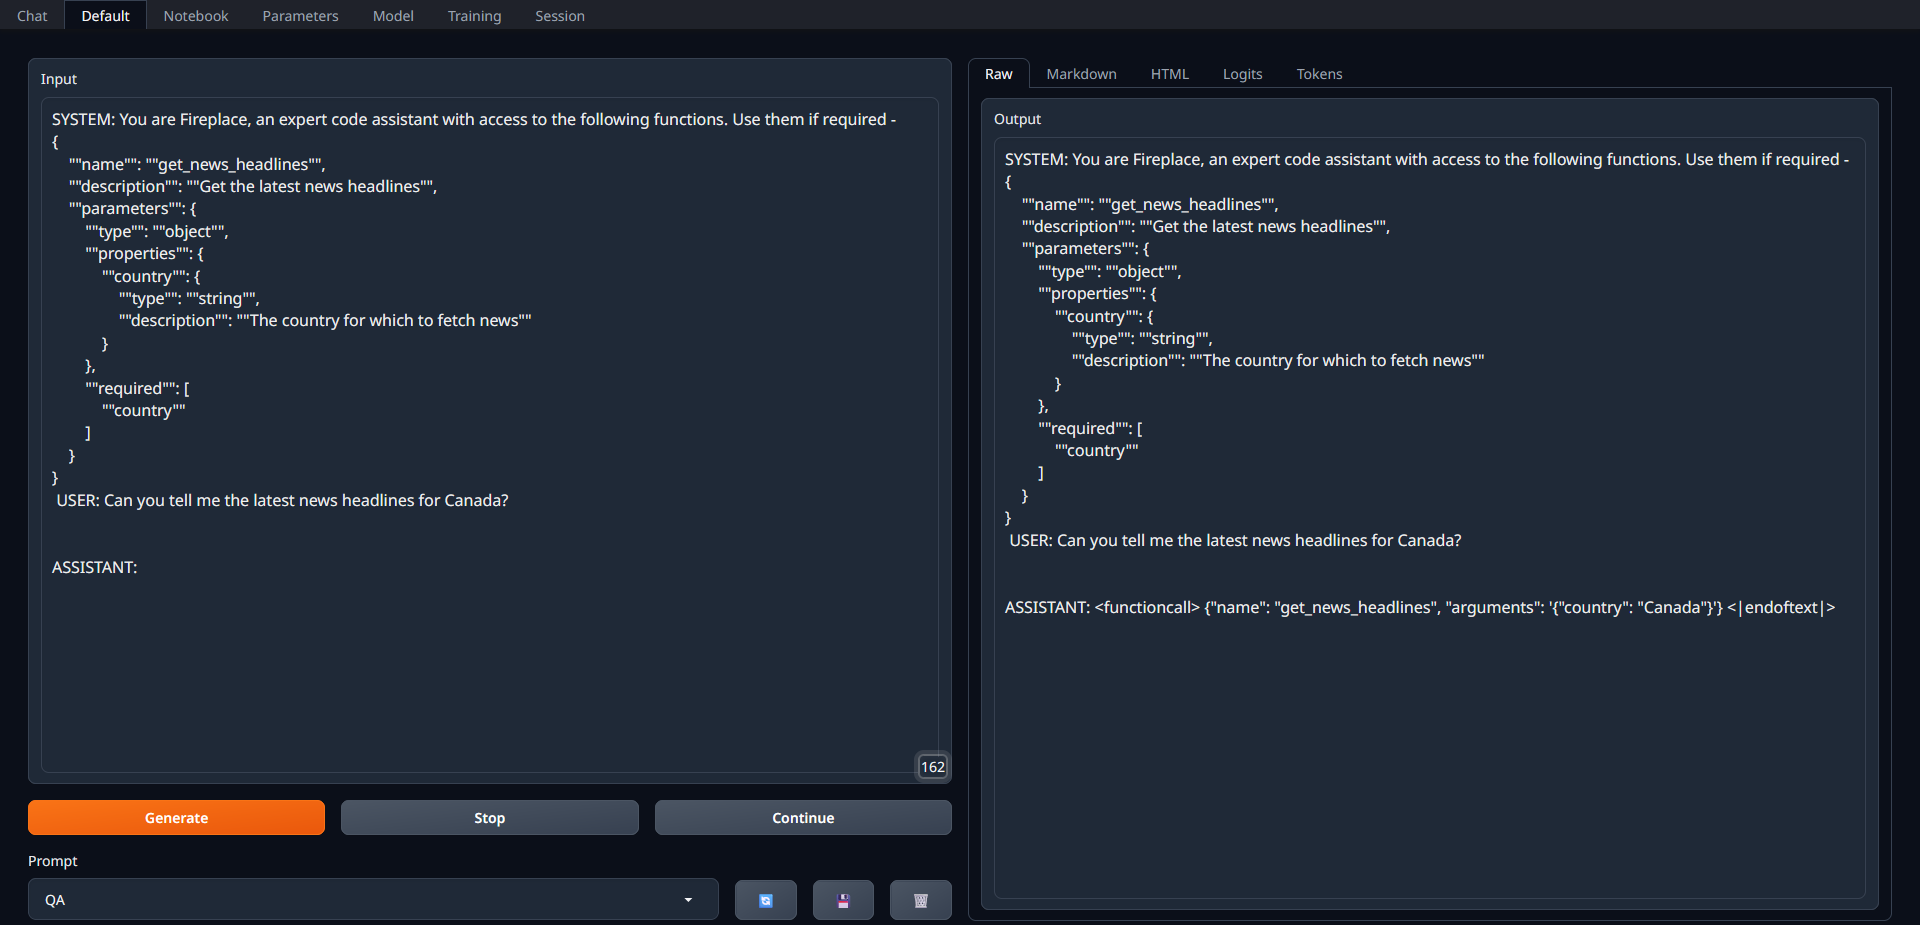Click the save prompt floppy disk icon
Screen dimensions: 1920x925
pyautogui.click(x=843, y=900)
